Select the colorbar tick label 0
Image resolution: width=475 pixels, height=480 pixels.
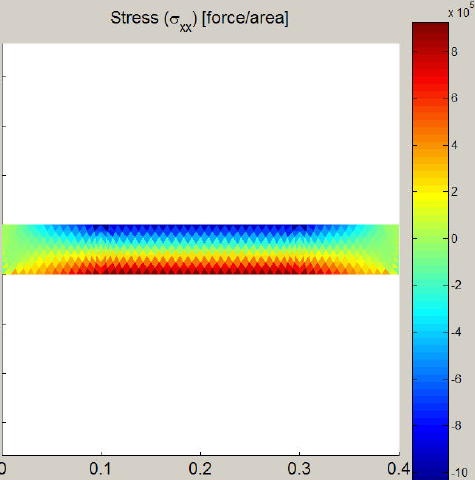point(454,239)
